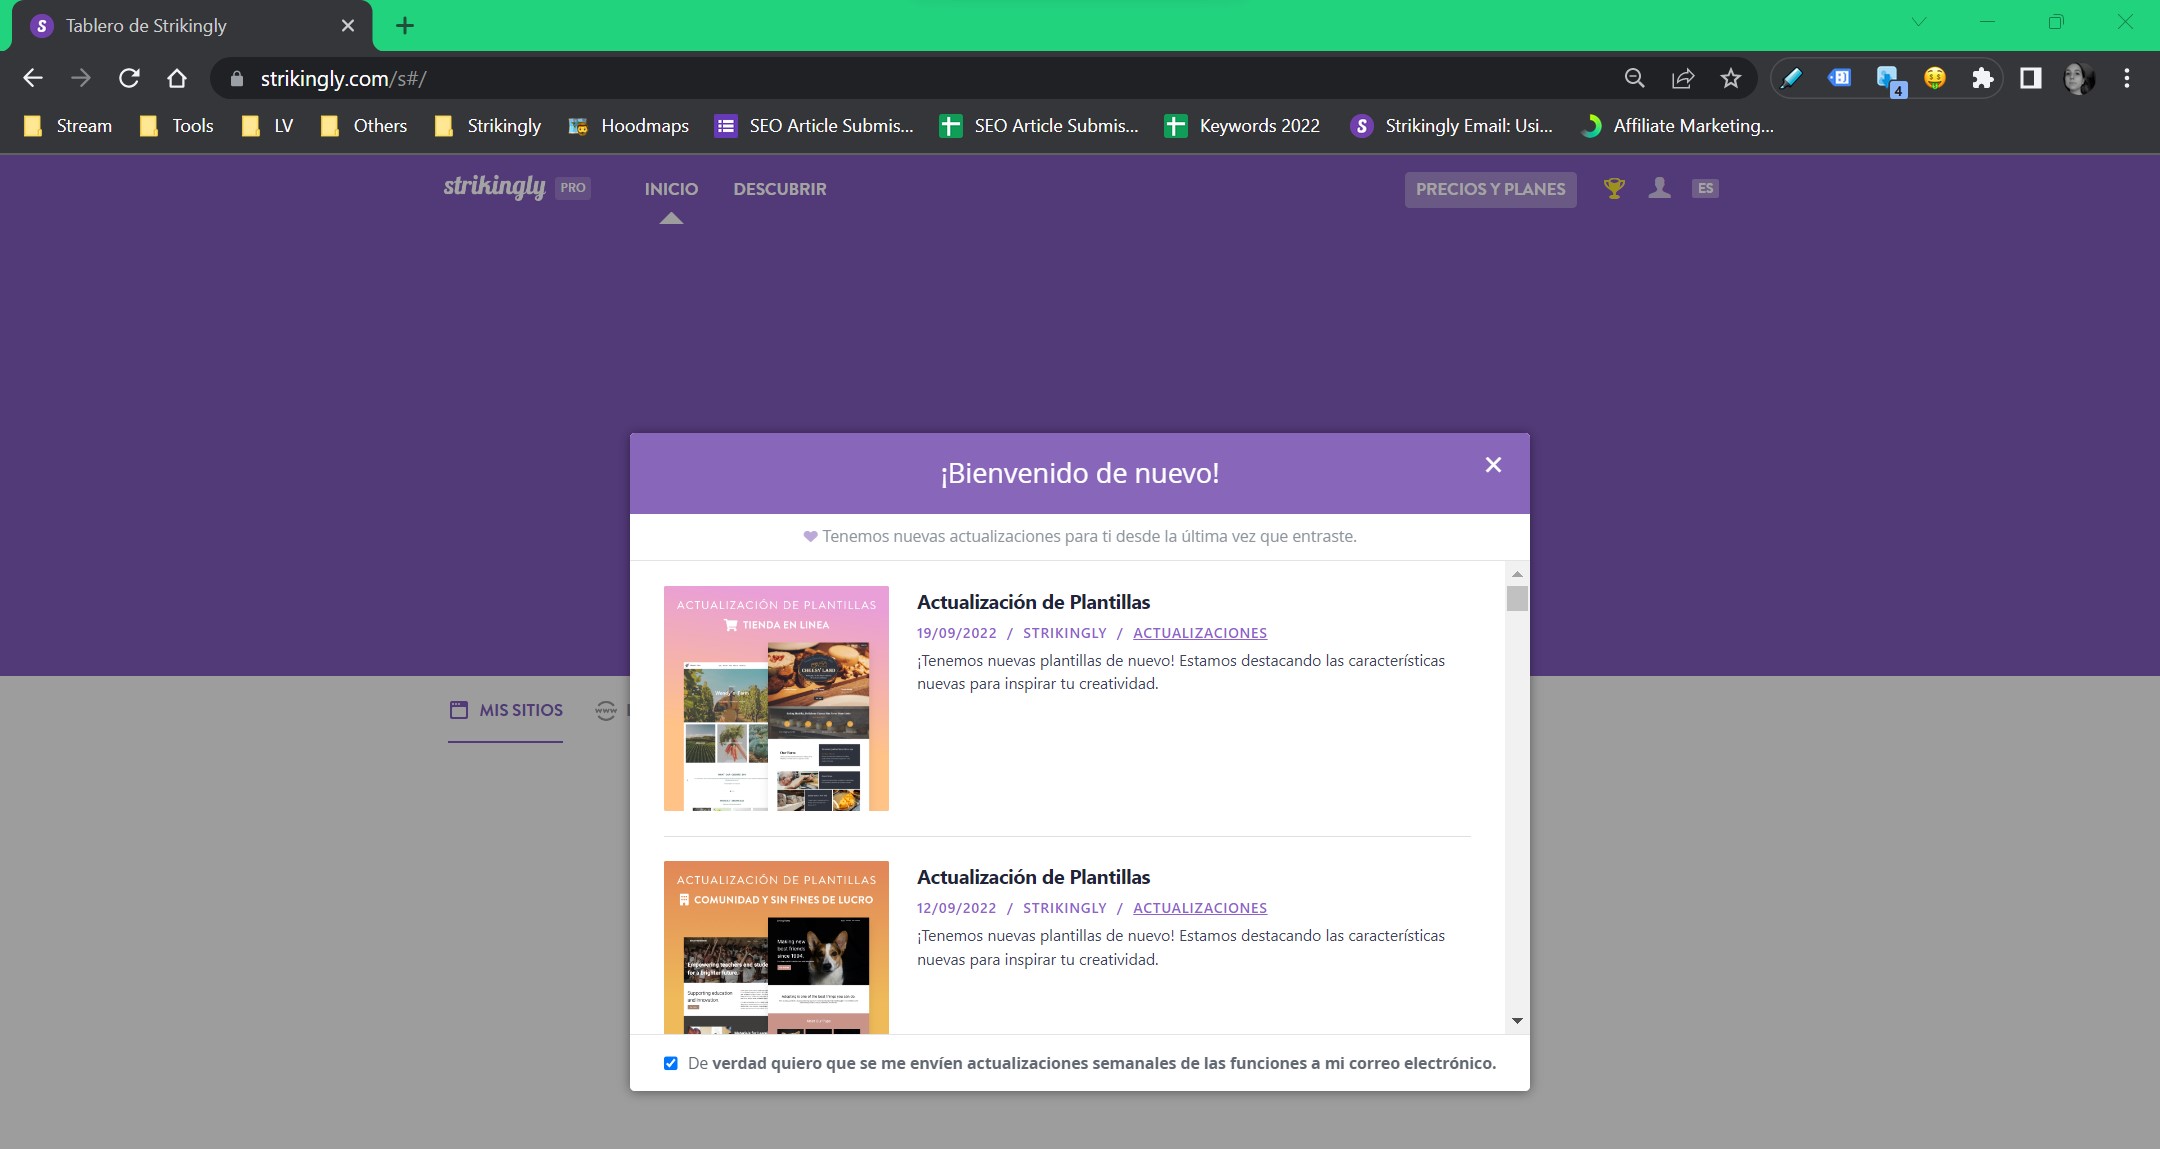
Task: Click the ES language selector
Action: (1705, 188)
